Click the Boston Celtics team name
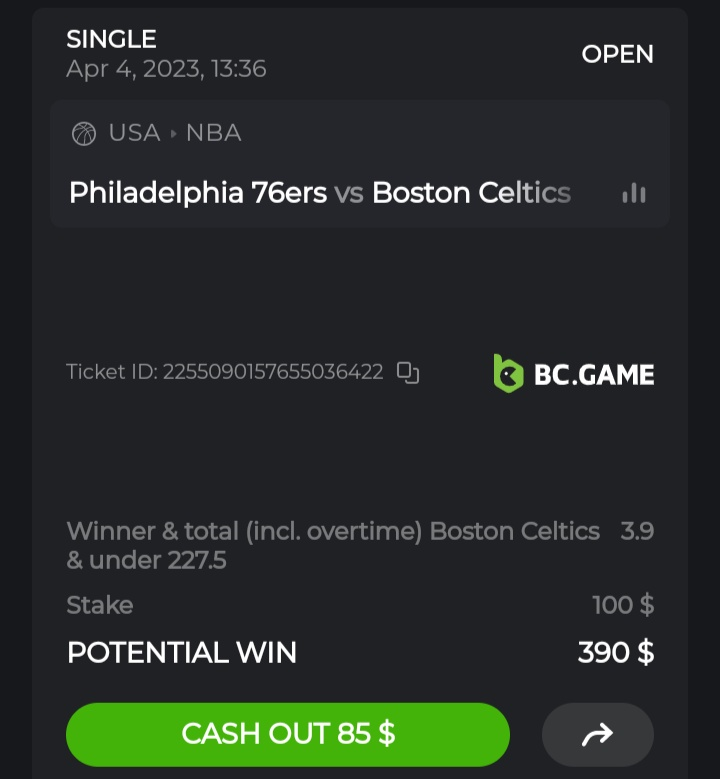 (471, 192)
